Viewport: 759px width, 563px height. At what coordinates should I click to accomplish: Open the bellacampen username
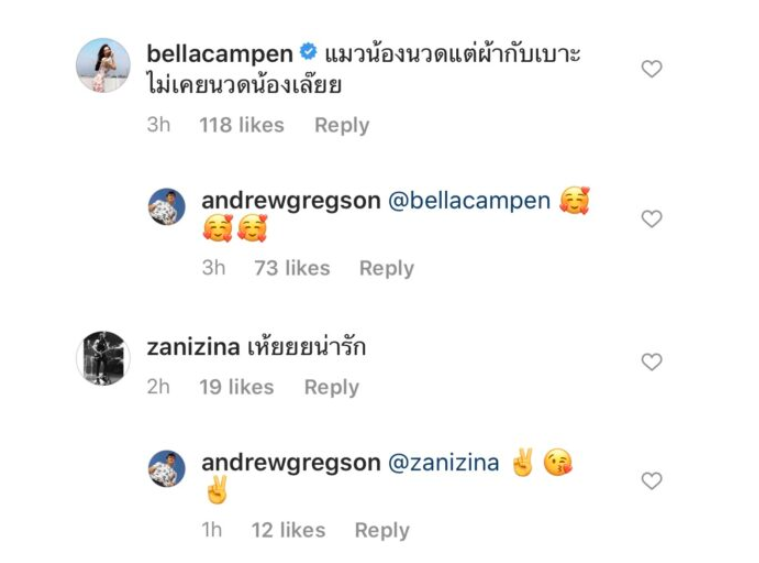(220, 54)
